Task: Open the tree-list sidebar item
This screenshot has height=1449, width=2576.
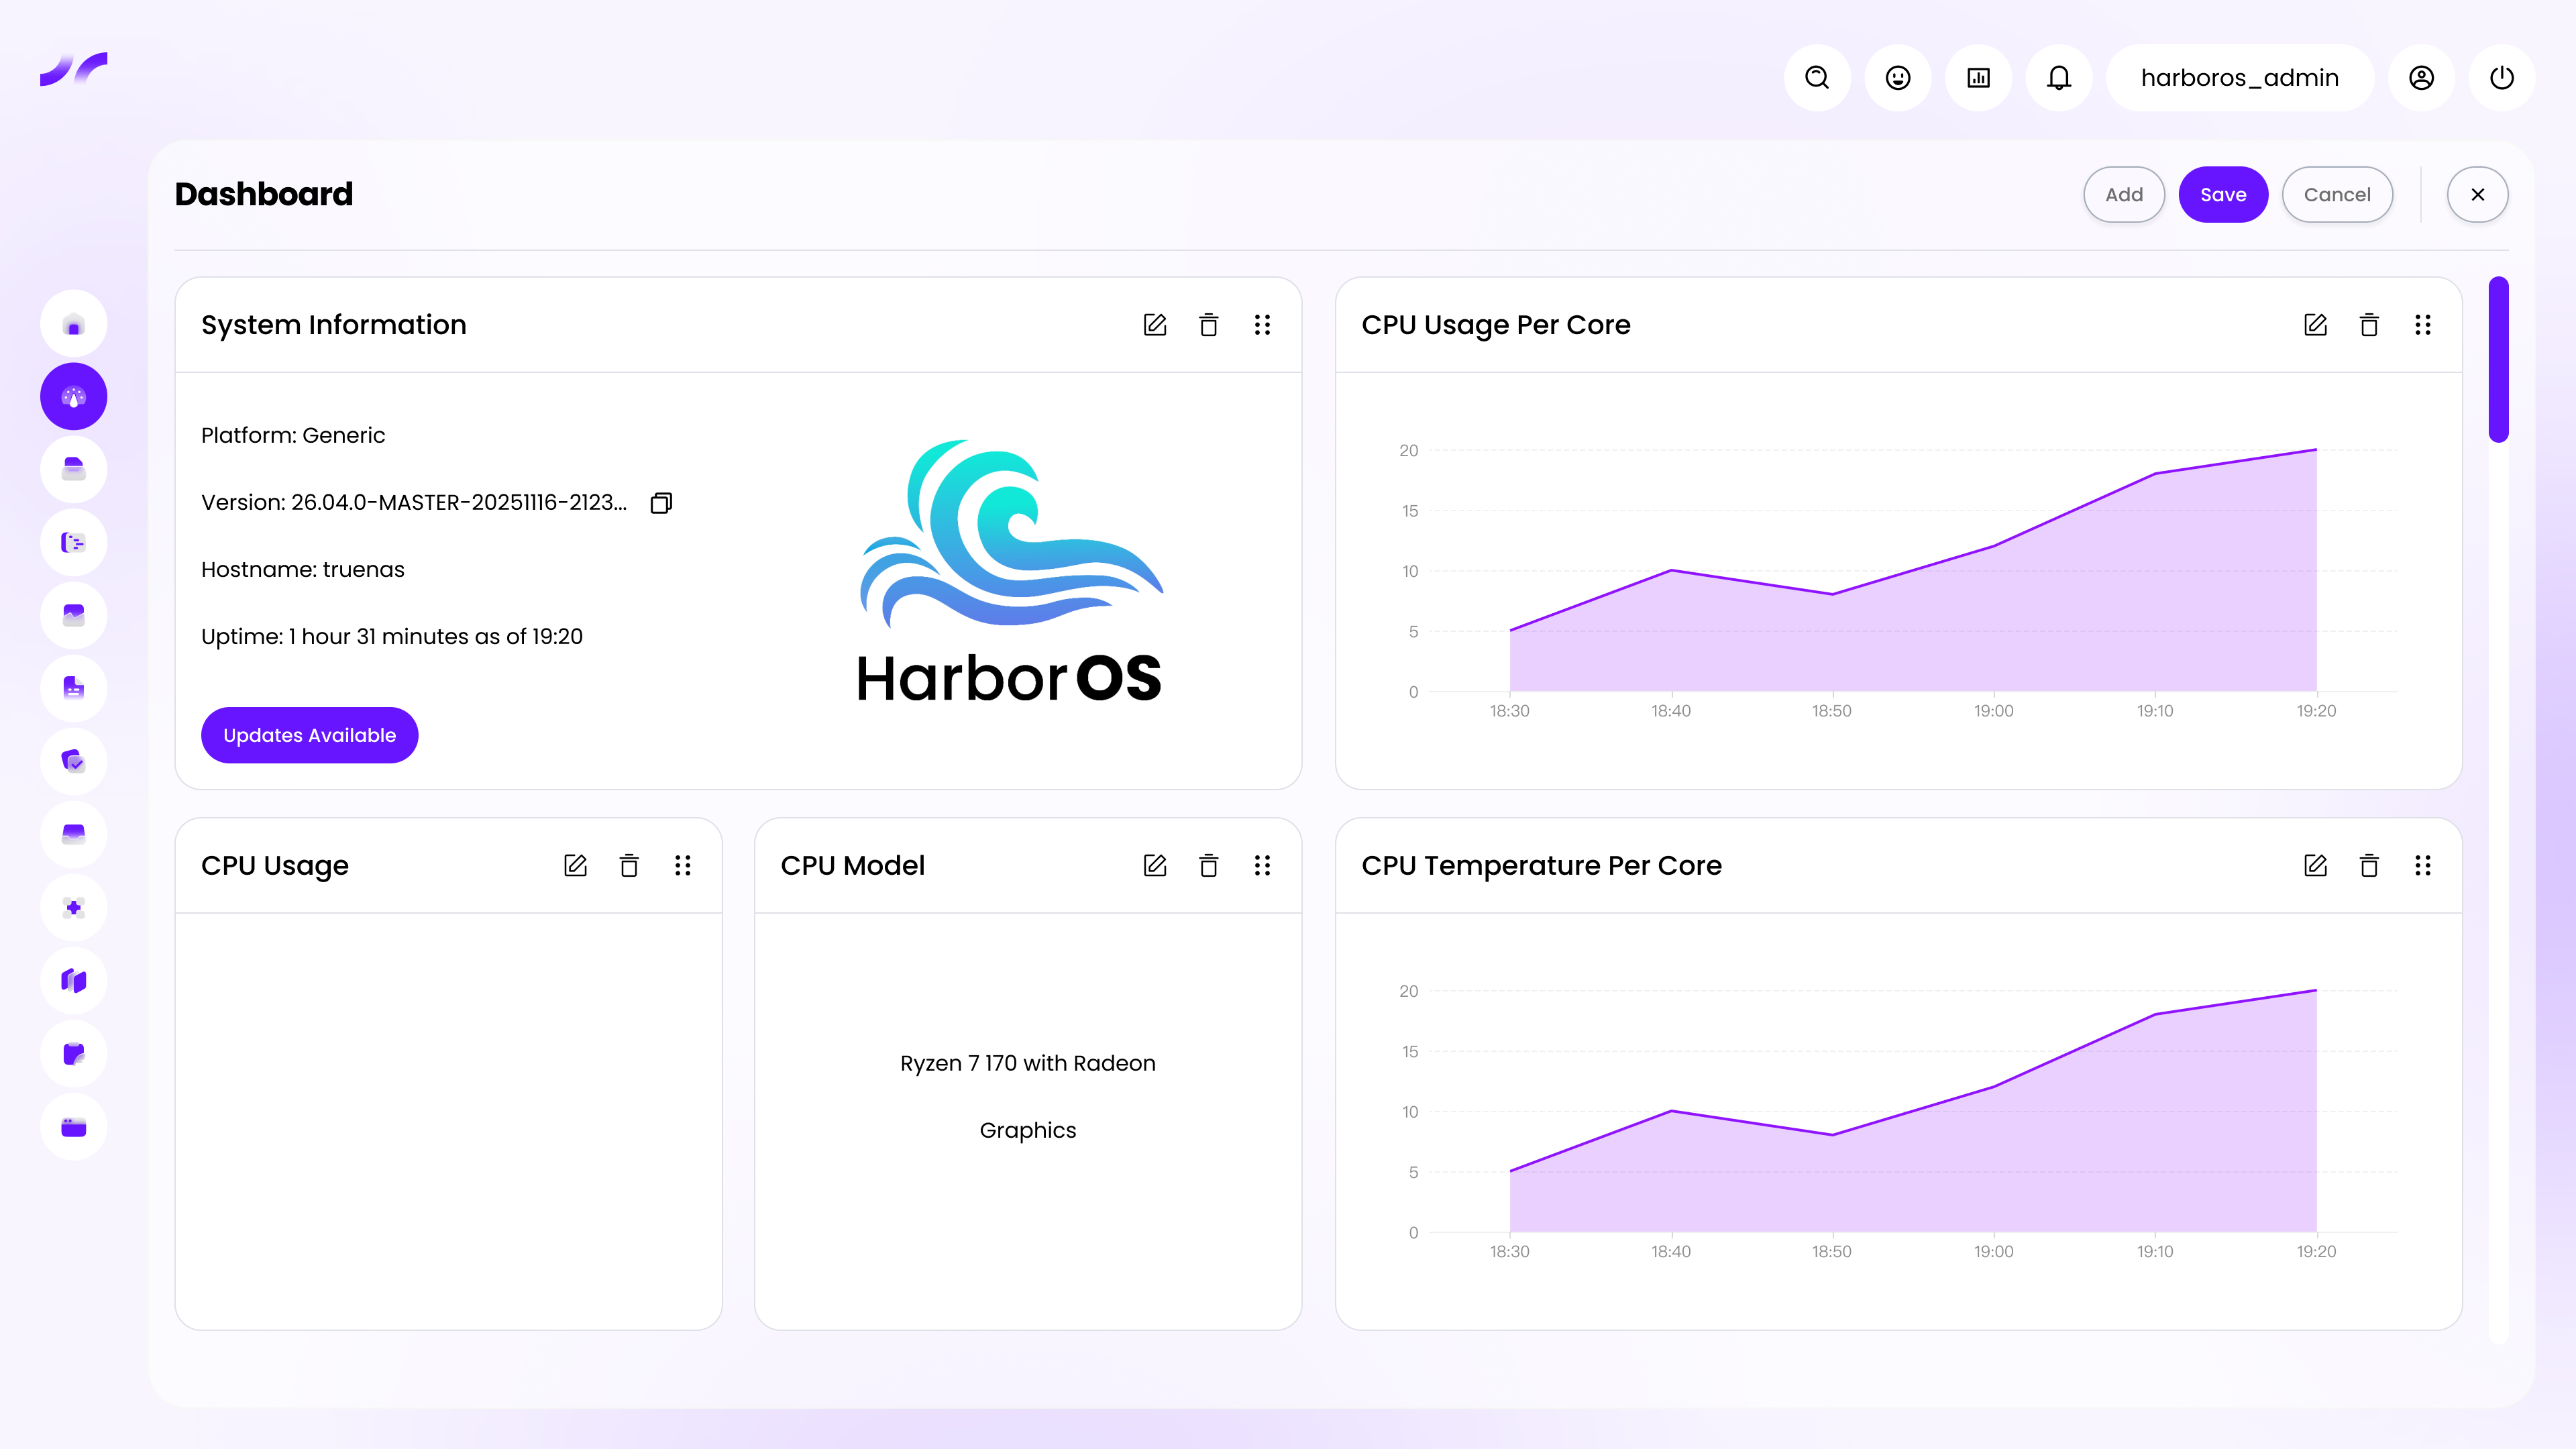Action: [73, 542]
